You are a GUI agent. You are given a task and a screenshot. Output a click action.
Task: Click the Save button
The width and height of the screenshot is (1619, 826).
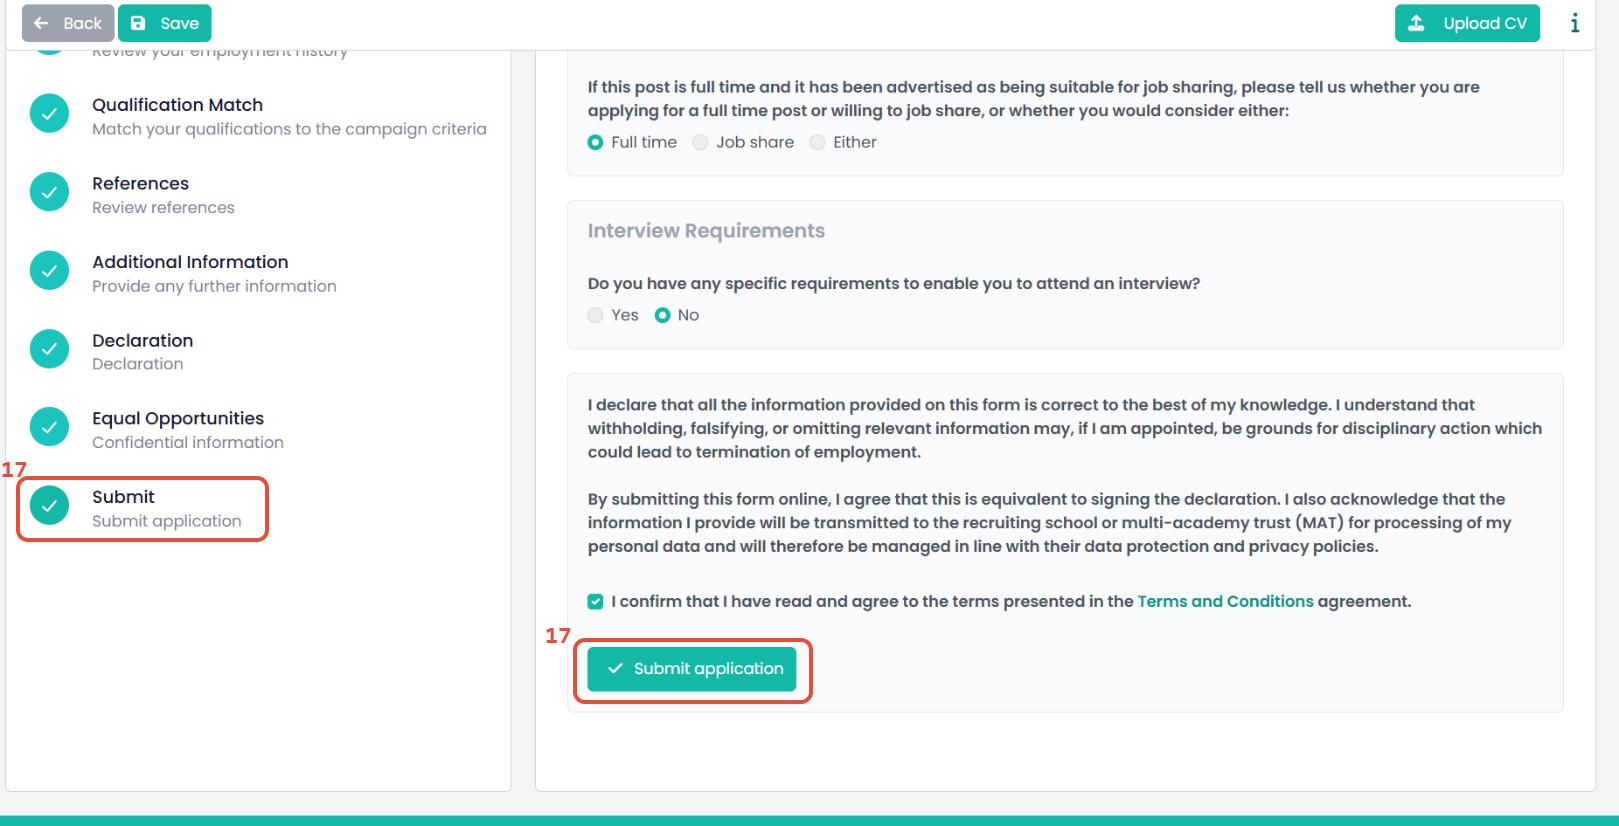[x=165, y=23]
